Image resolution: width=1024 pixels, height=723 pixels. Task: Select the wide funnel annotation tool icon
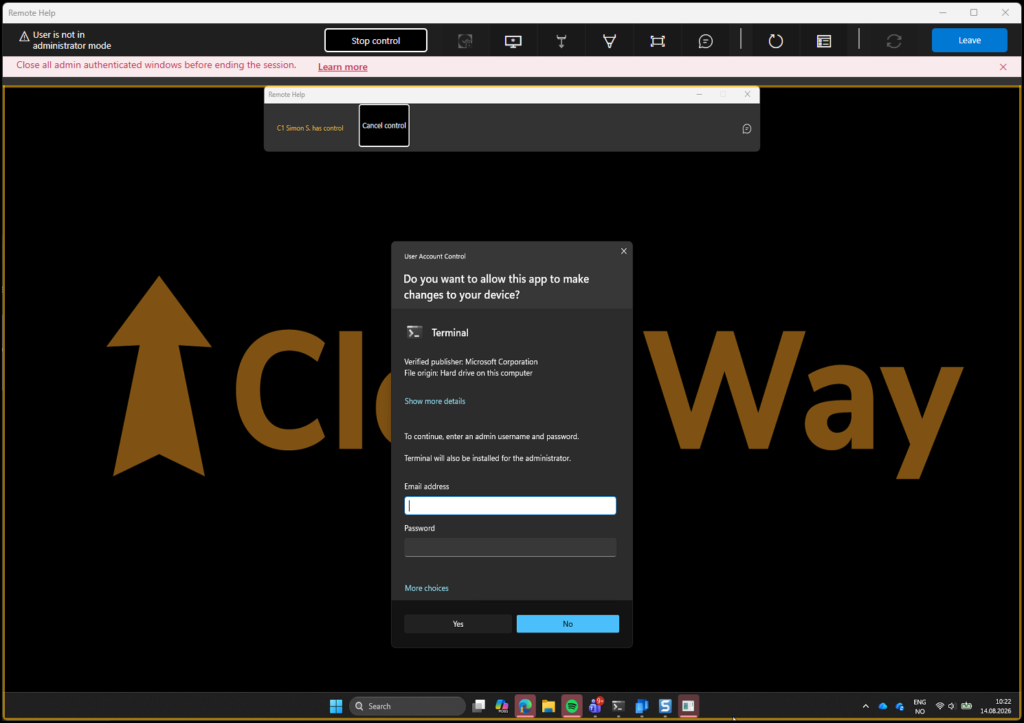609,41
